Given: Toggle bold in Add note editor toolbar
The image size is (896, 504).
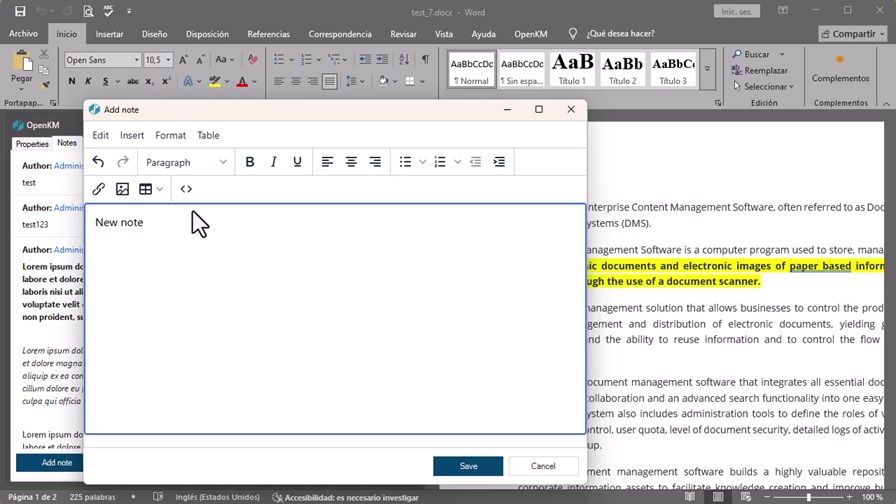Looking at the screenshot, I should click(250, 162).
